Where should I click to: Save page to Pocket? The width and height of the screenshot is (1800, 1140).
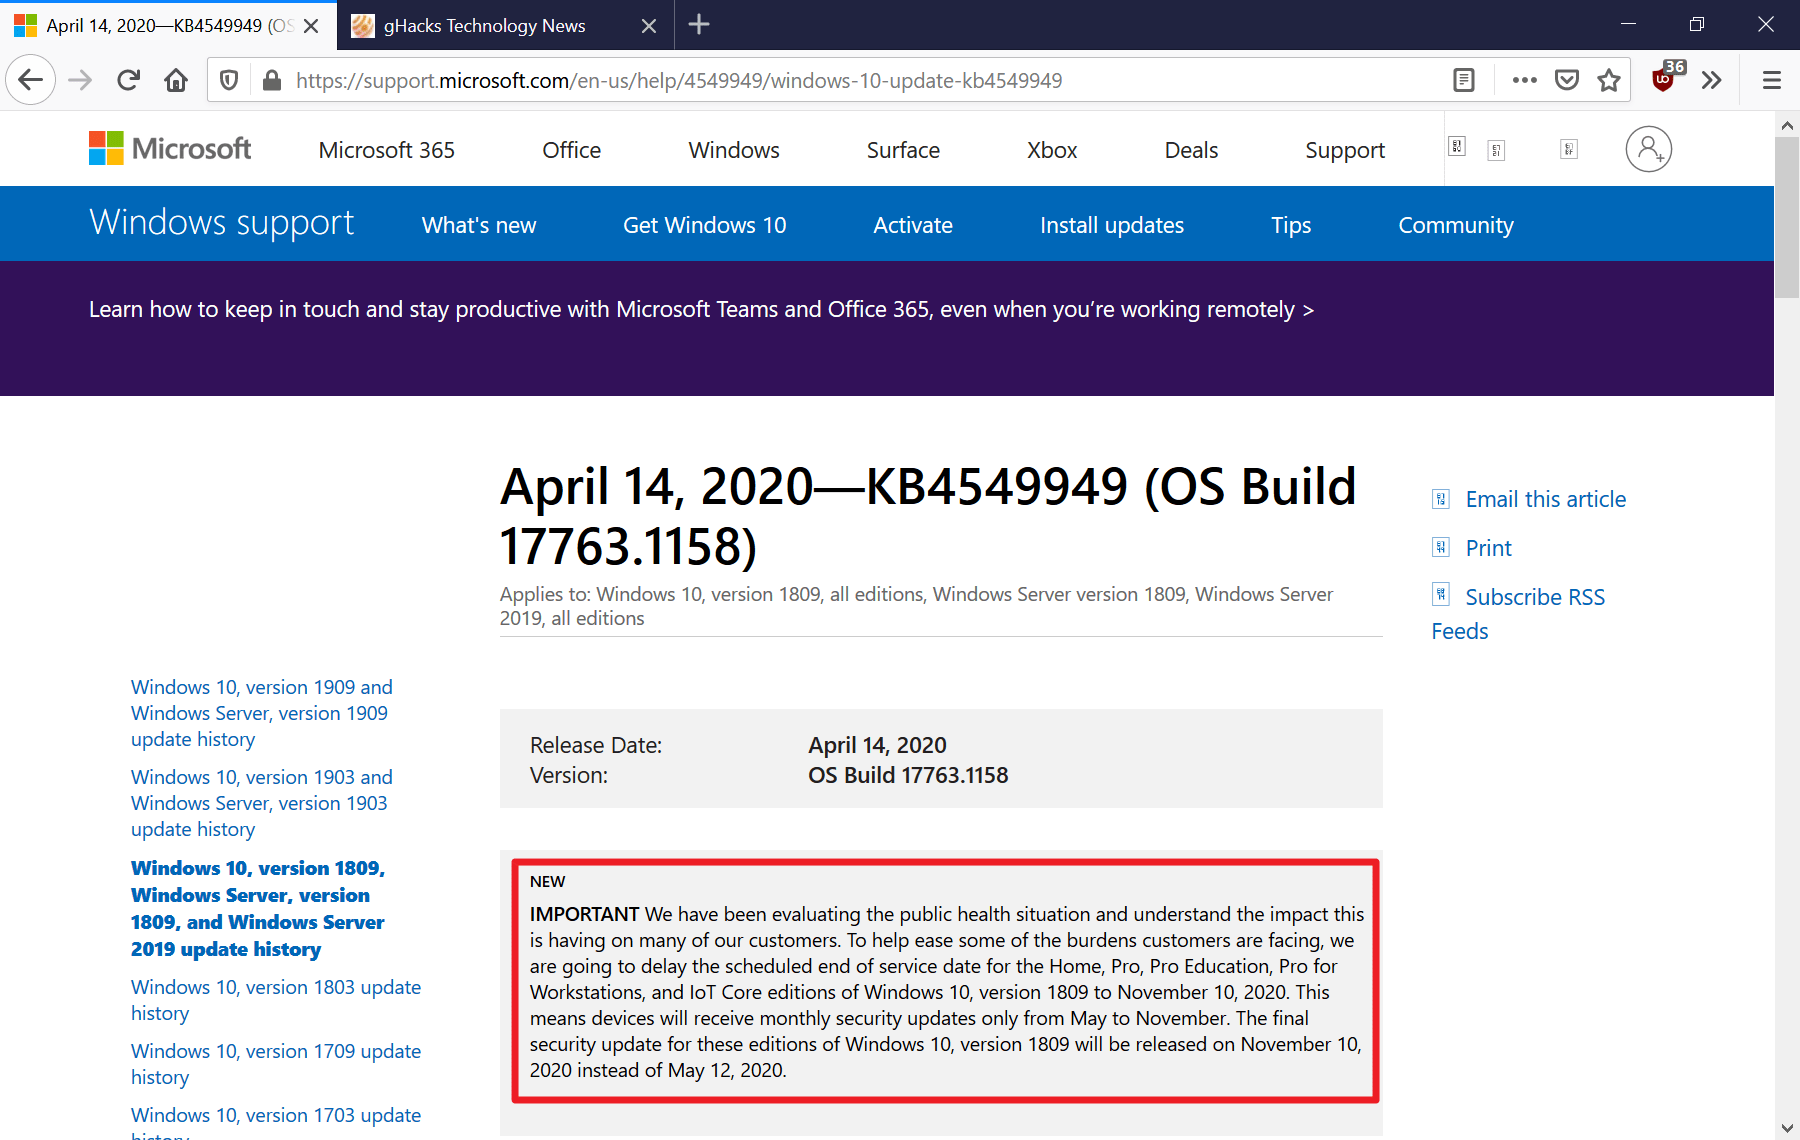pos(1567,80)
